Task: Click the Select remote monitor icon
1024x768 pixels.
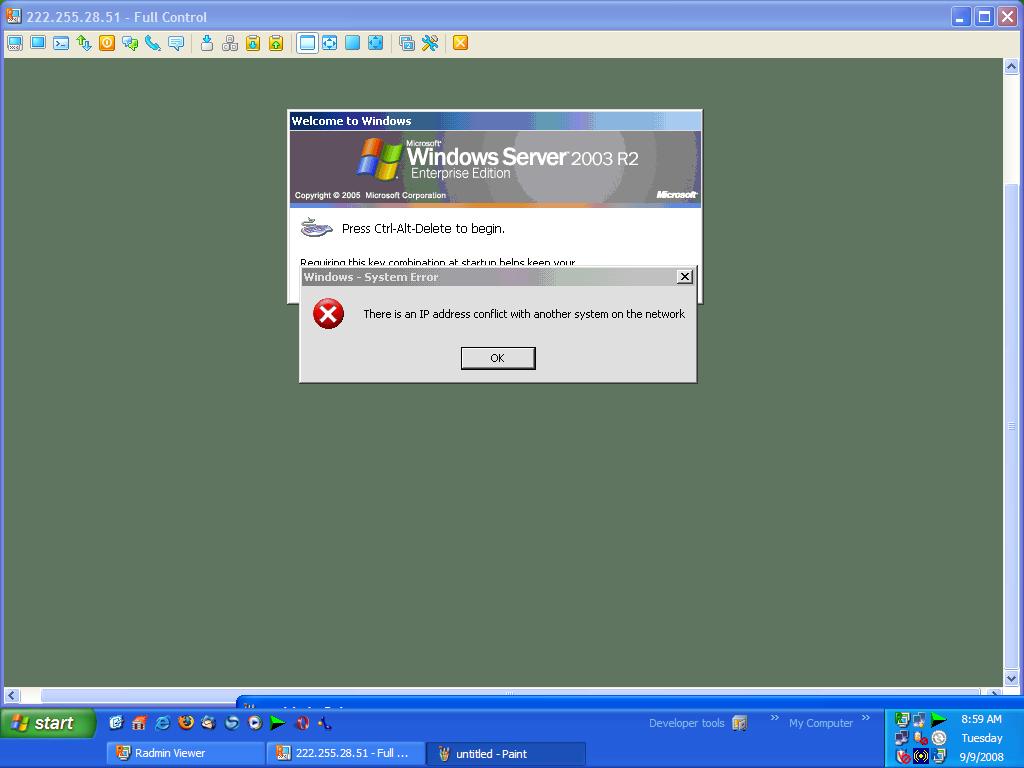Action: [x=407, y=43]
